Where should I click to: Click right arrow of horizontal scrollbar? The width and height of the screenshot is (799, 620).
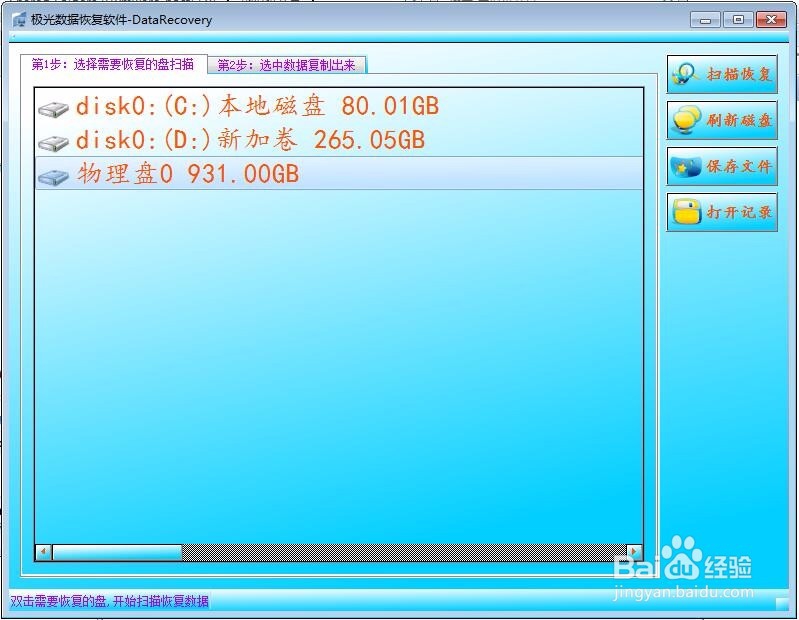point(634,552)
